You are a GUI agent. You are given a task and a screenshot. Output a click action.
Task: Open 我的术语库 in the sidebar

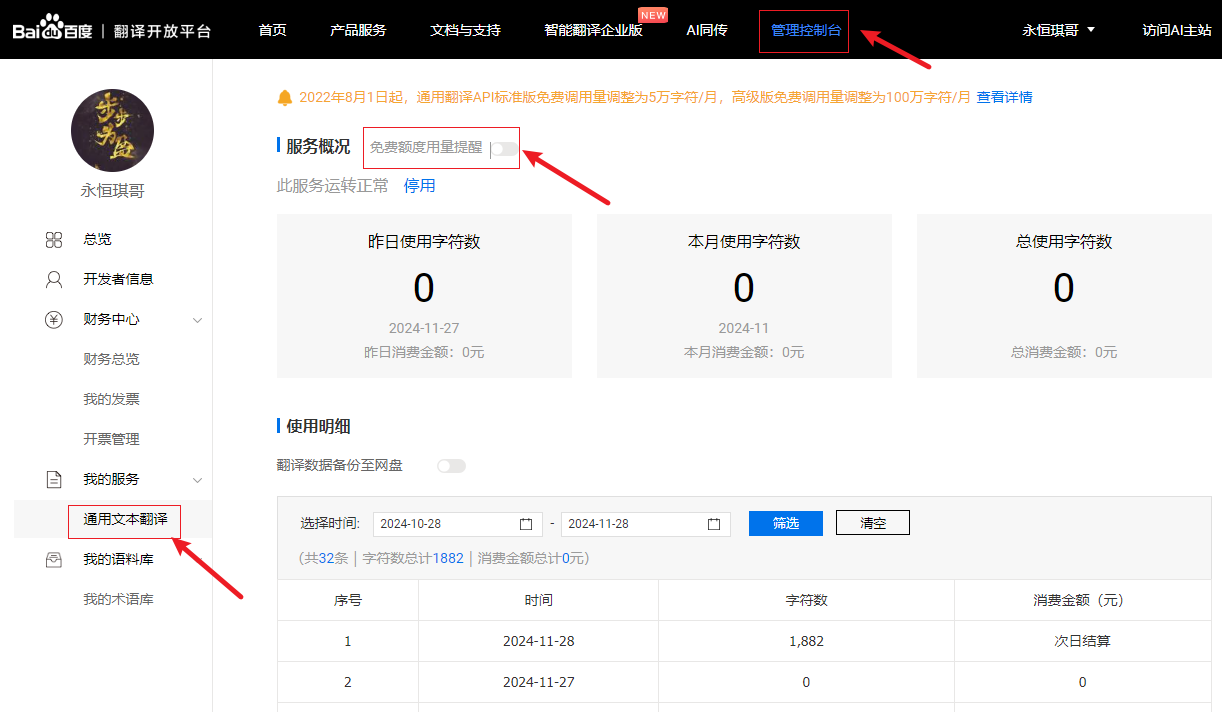[118, 600]
